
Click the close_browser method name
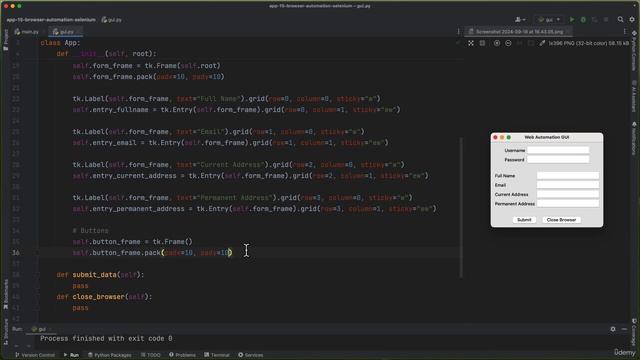[x=98, y=297]
